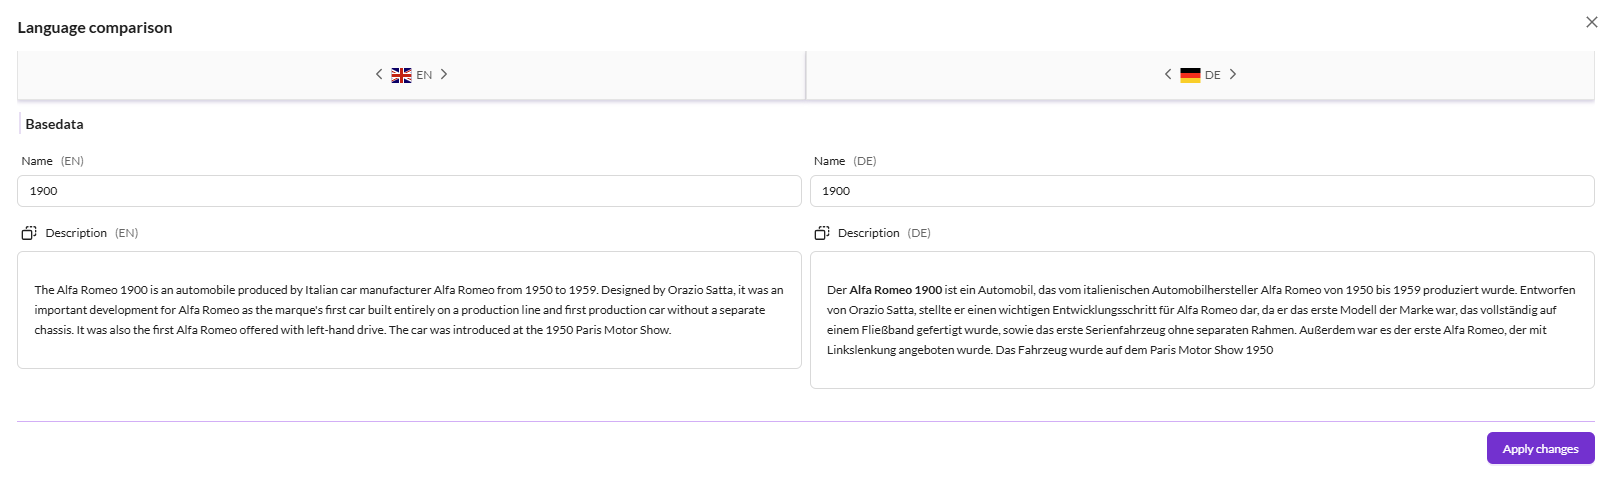Close the Language comparison dialog
The image size is (1608, 478).
(x=1591, y=22)
